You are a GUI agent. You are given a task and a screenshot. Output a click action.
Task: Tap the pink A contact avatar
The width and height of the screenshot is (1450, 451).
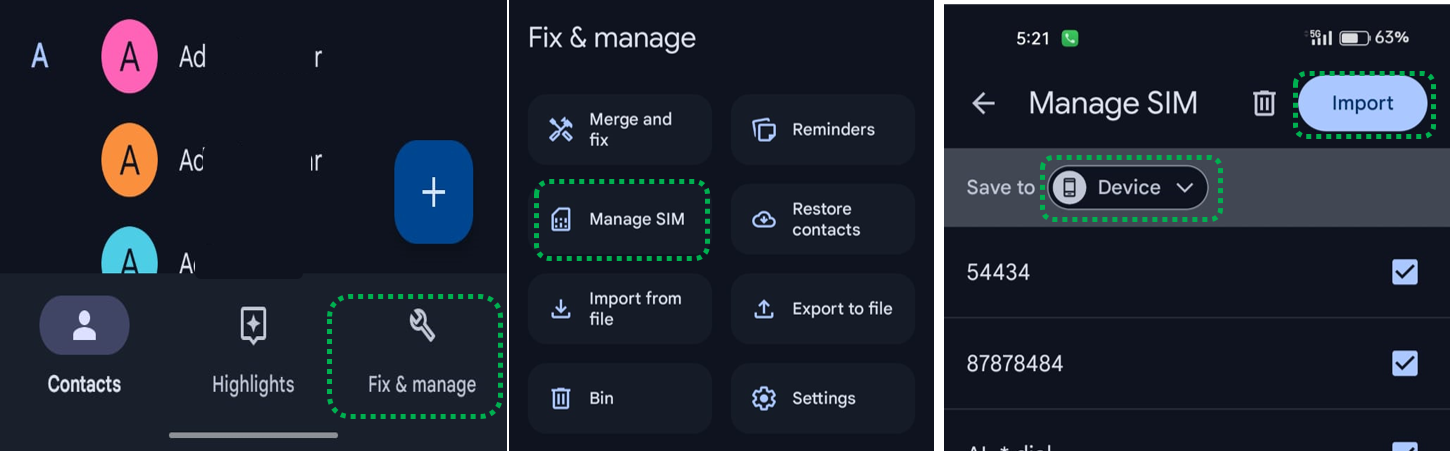130,57
